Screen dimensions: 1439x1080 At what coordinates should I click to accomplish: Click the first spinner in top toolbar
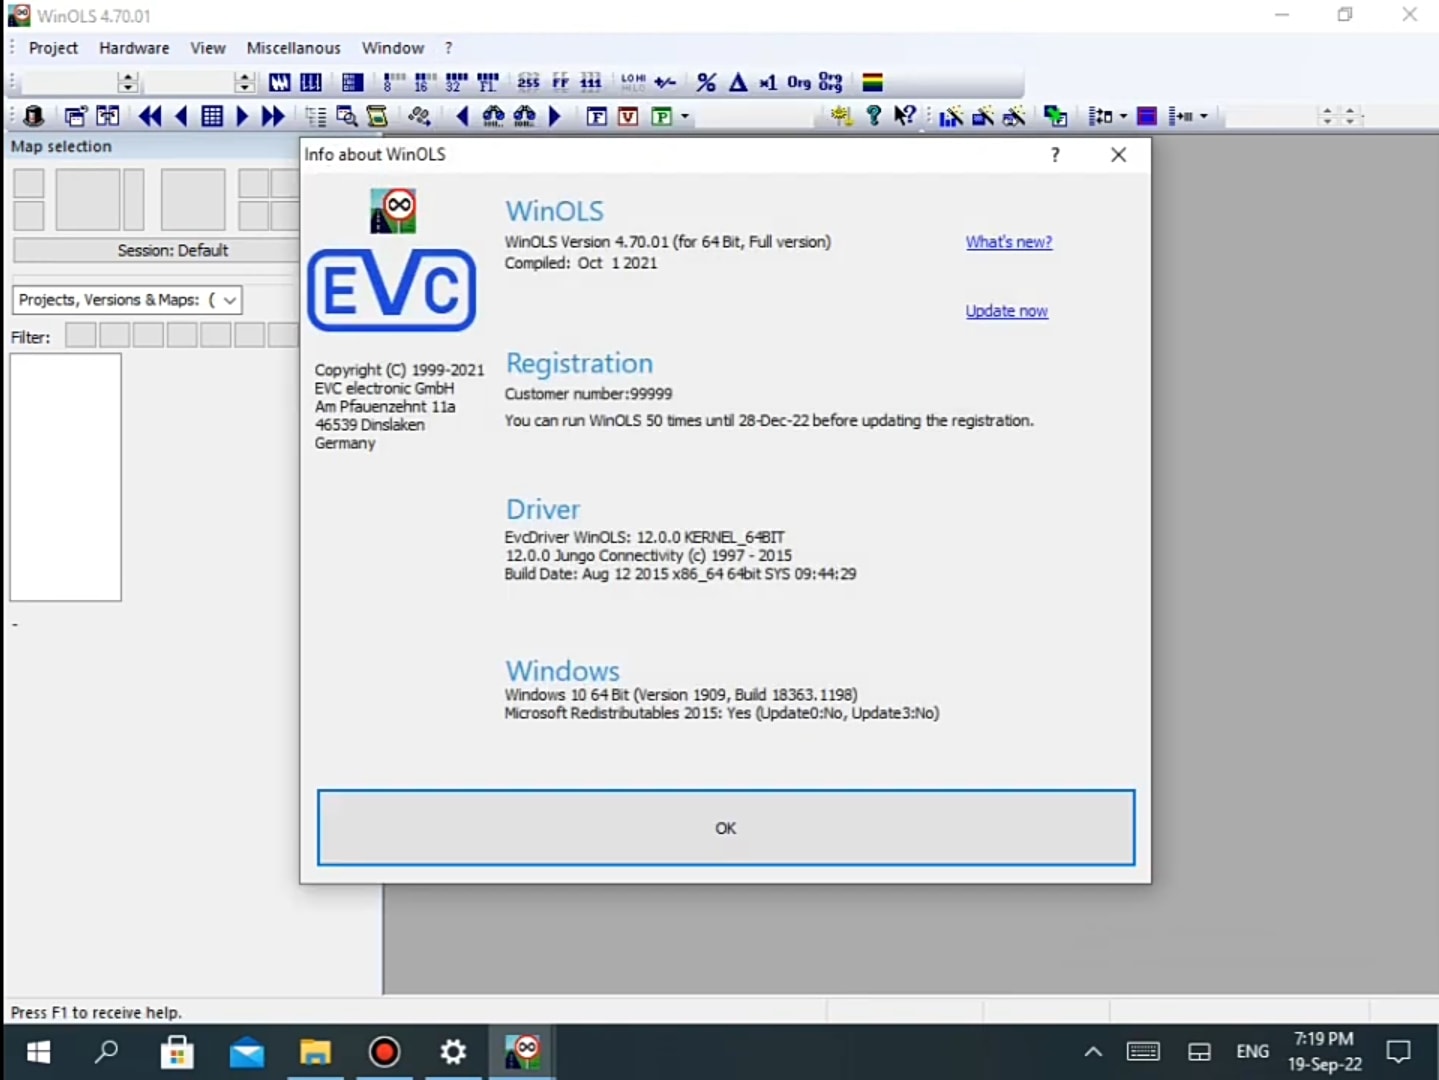click(x=127, y=83)
